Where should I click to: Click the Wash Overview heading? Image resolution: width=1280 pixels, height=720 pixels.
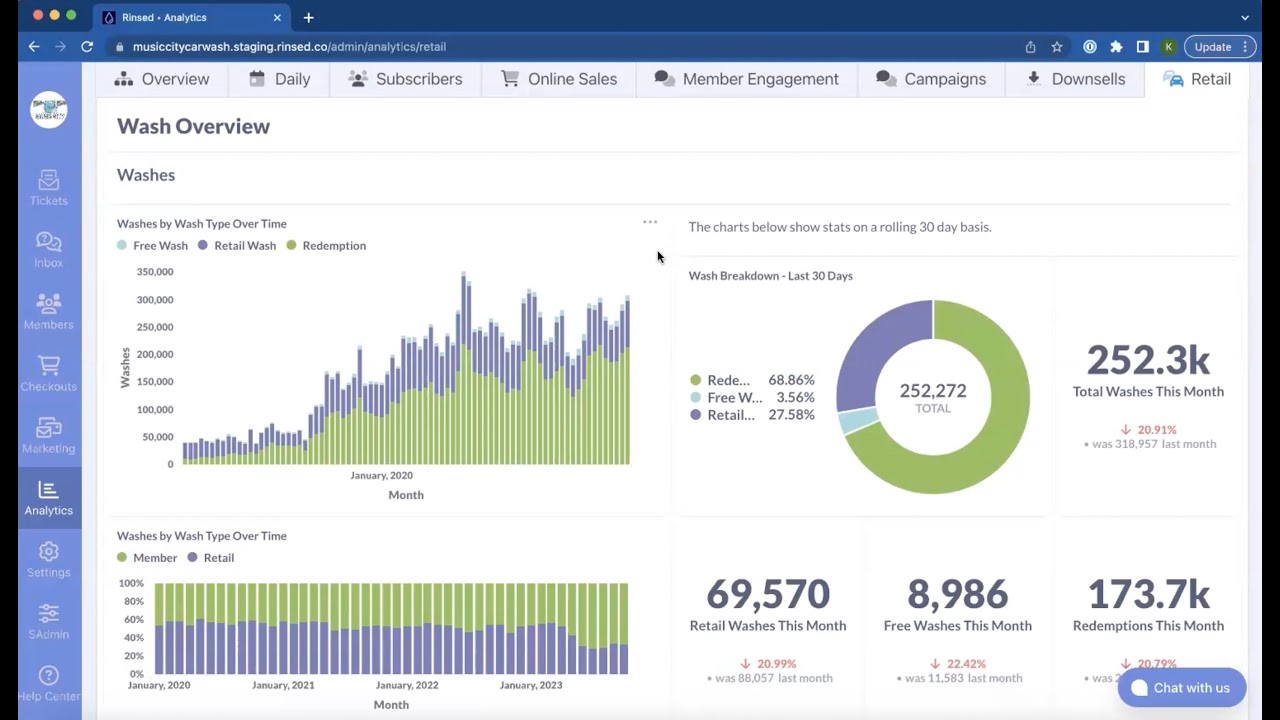193,126
